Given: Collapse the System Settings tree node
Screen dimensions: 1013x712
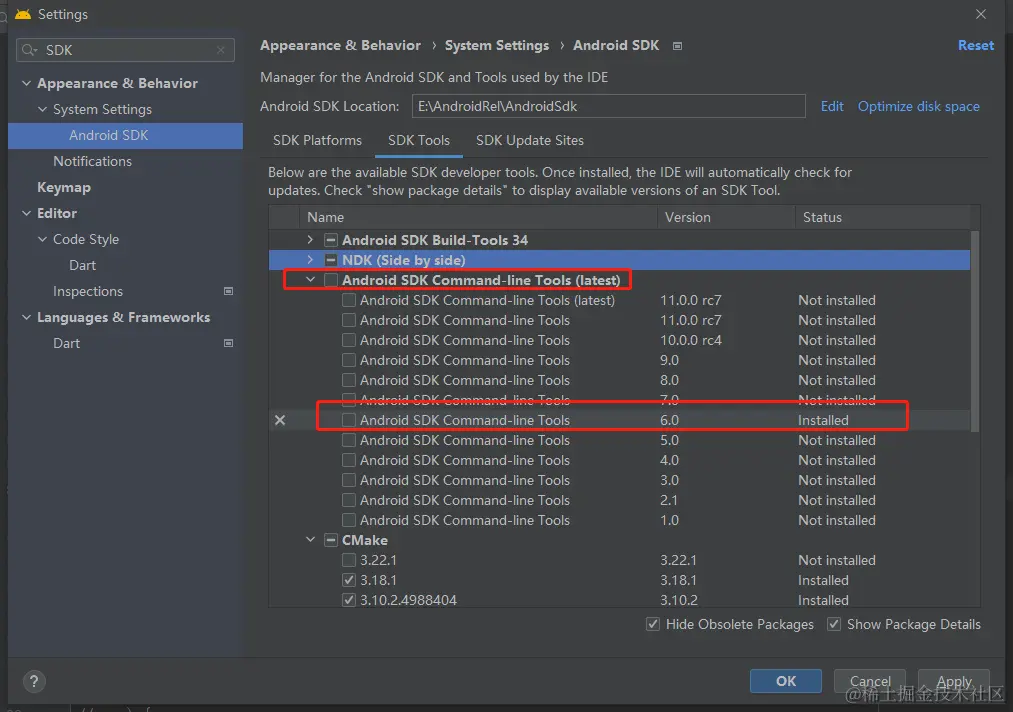Looking at the screenshot, I should click(43, 109).
